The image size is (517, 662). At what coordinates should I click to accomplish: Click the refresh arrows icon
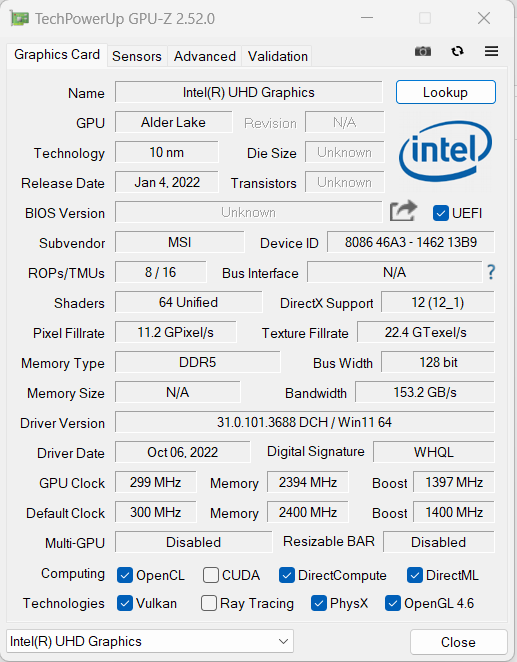(457, 52)
